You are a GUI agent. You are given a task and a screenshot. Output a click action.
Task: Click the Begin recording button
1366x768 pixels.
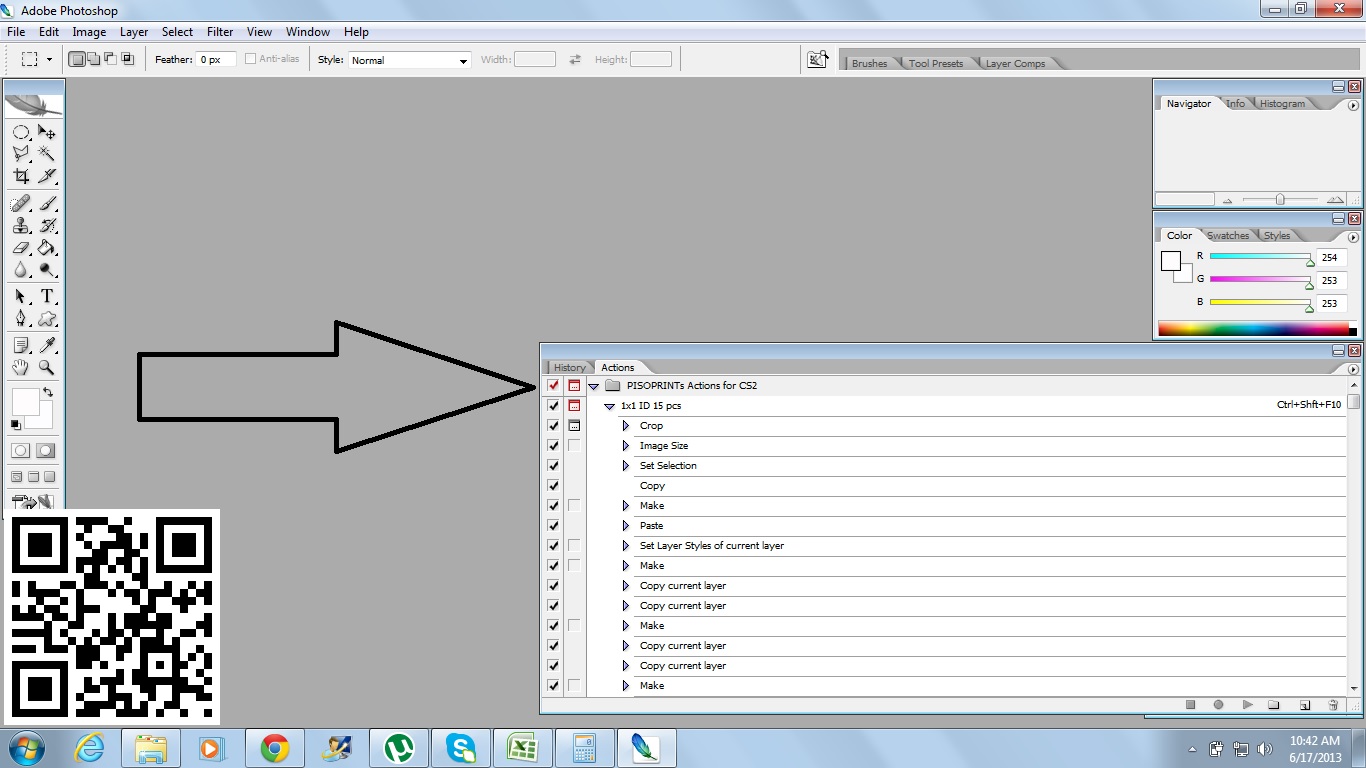click(x=1218, y=705)
